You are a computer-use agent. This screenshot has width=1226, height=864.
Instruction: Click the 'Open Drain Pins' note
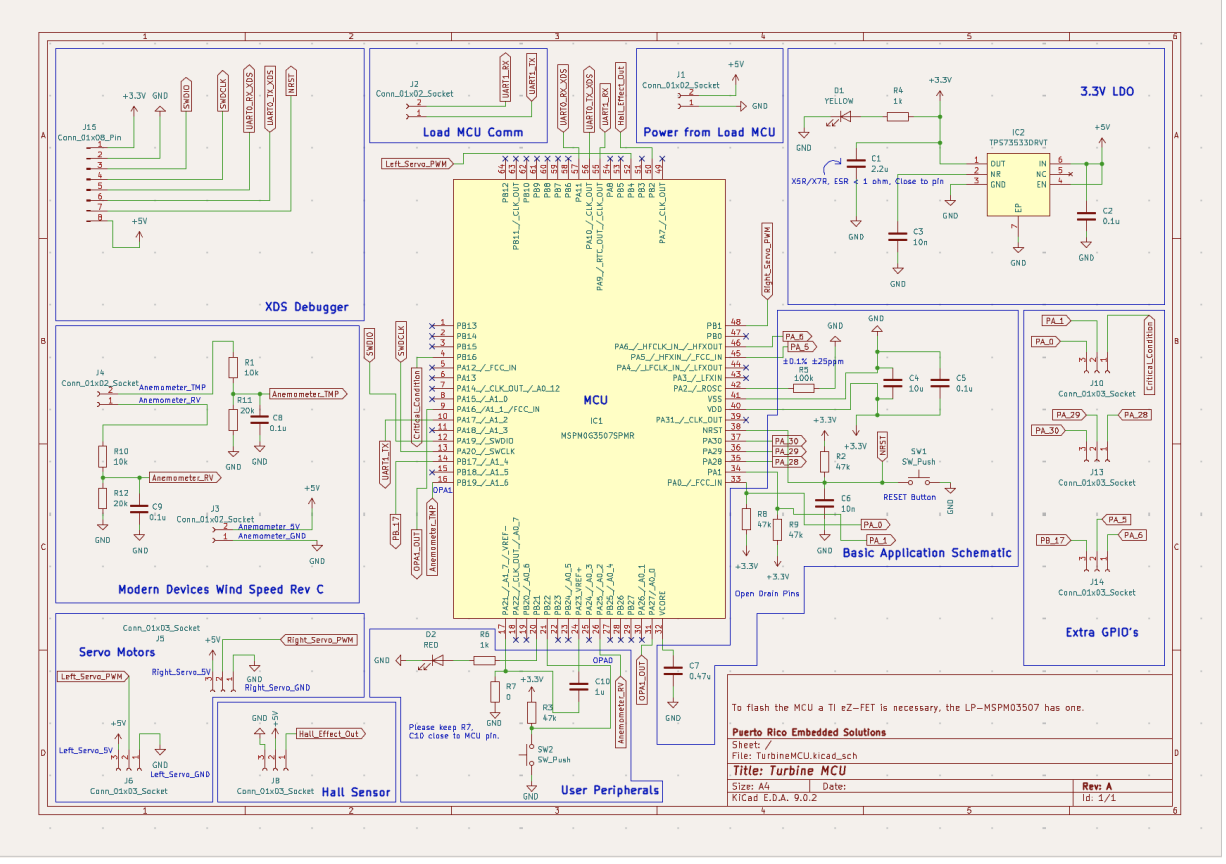click(x=767, y=593)
